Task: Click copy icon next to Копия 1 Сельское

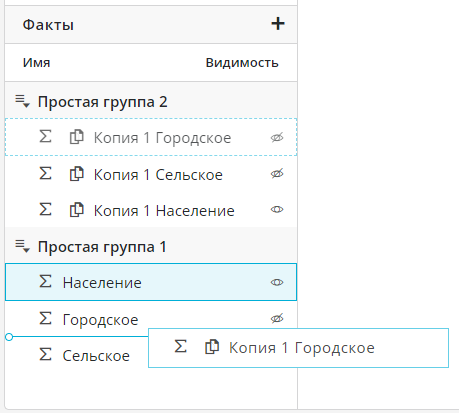Action: (77, 174)
